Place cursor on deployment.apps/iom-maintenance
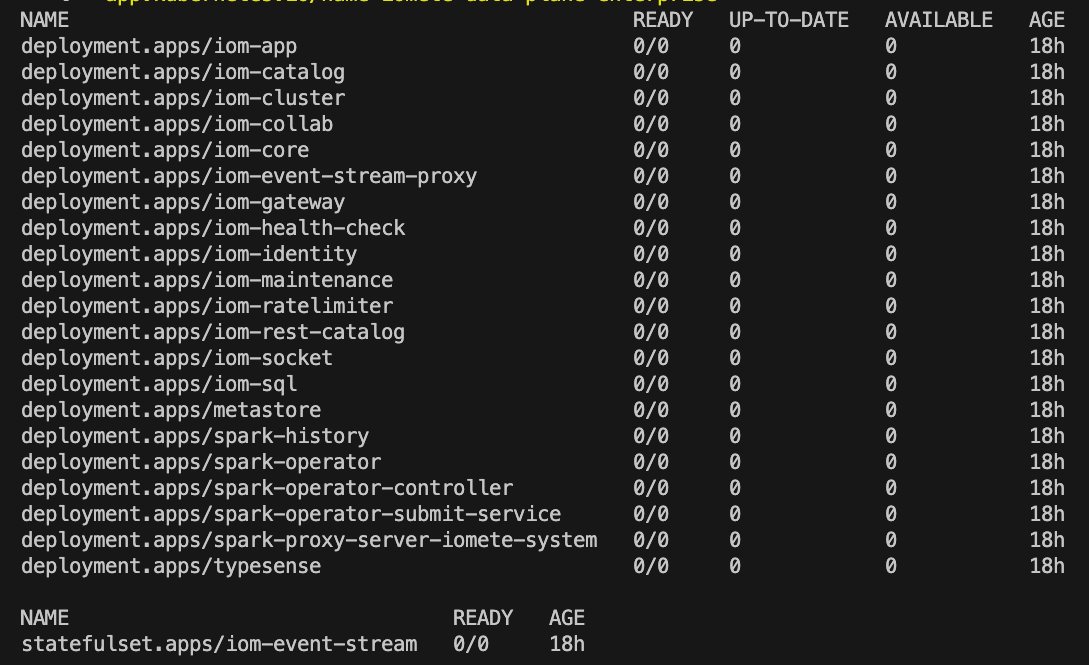 [207, 280]
